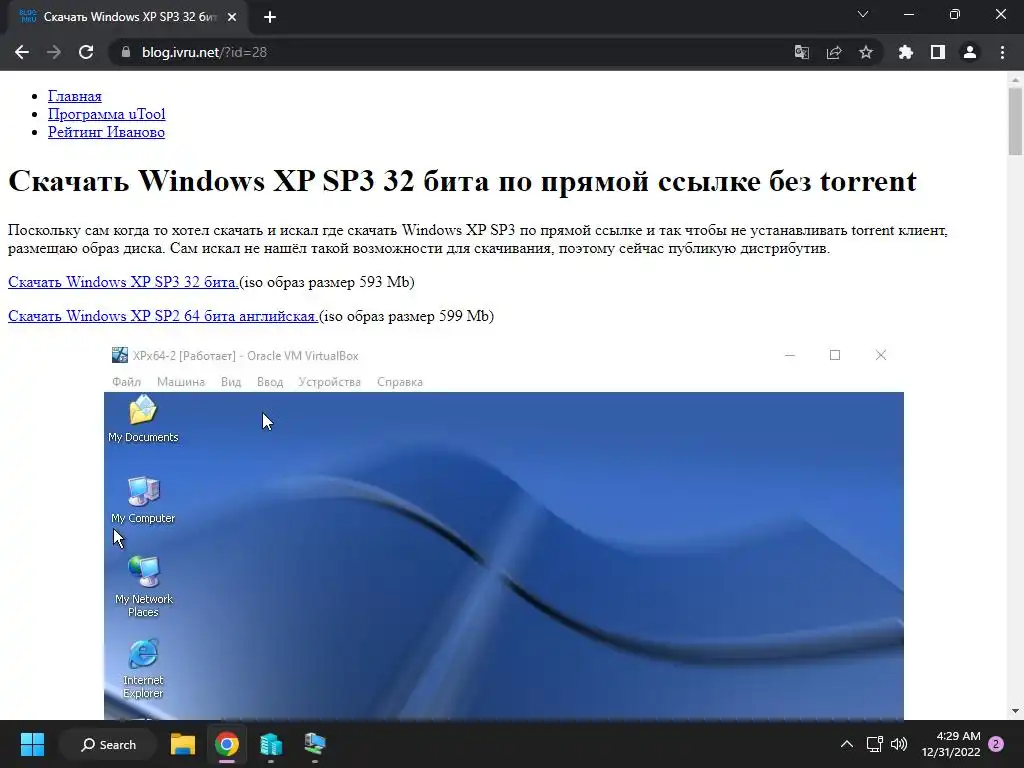The image size is (1024, 768).
Task: Open taskbar Search box
Action: (108, 744)
